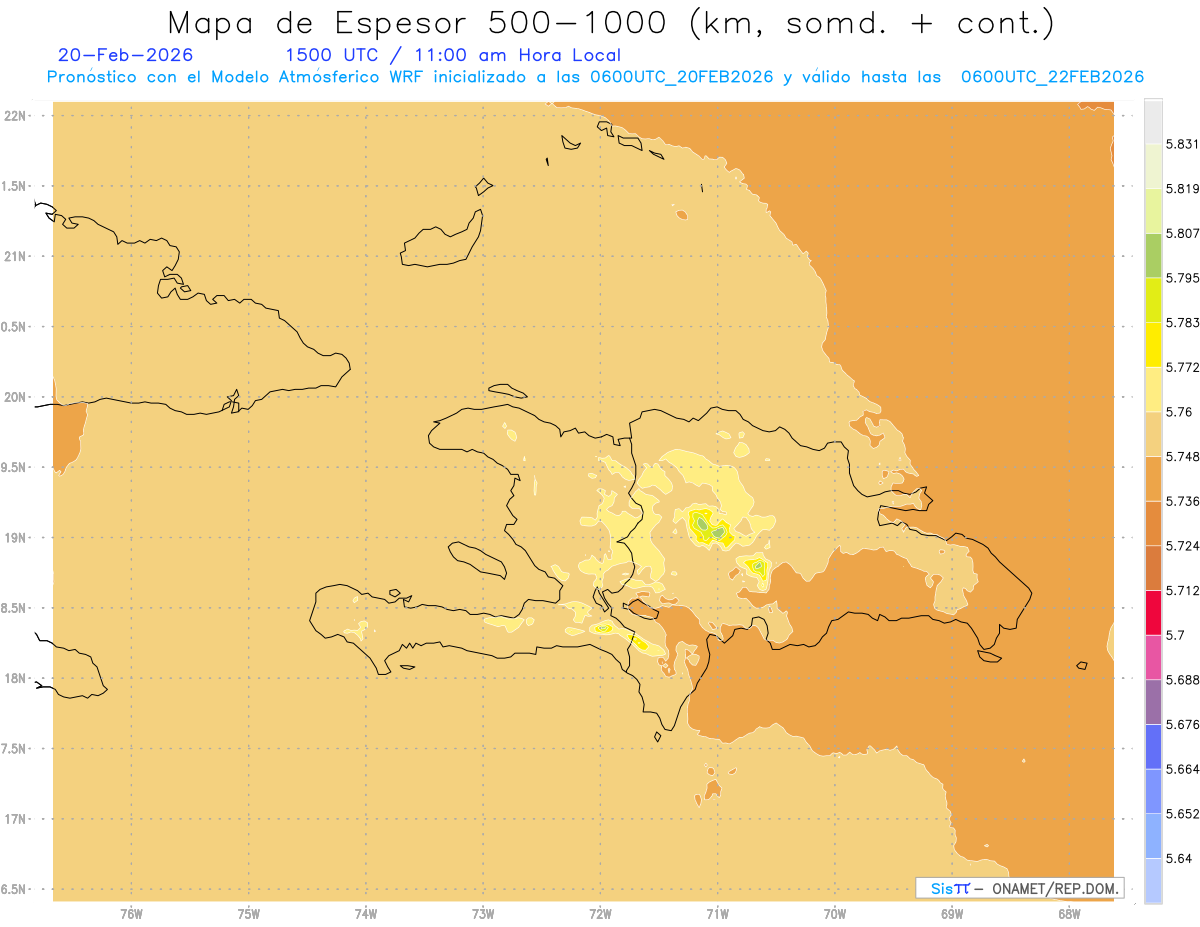Click the 70W longitude label

[x=835, y=913]
